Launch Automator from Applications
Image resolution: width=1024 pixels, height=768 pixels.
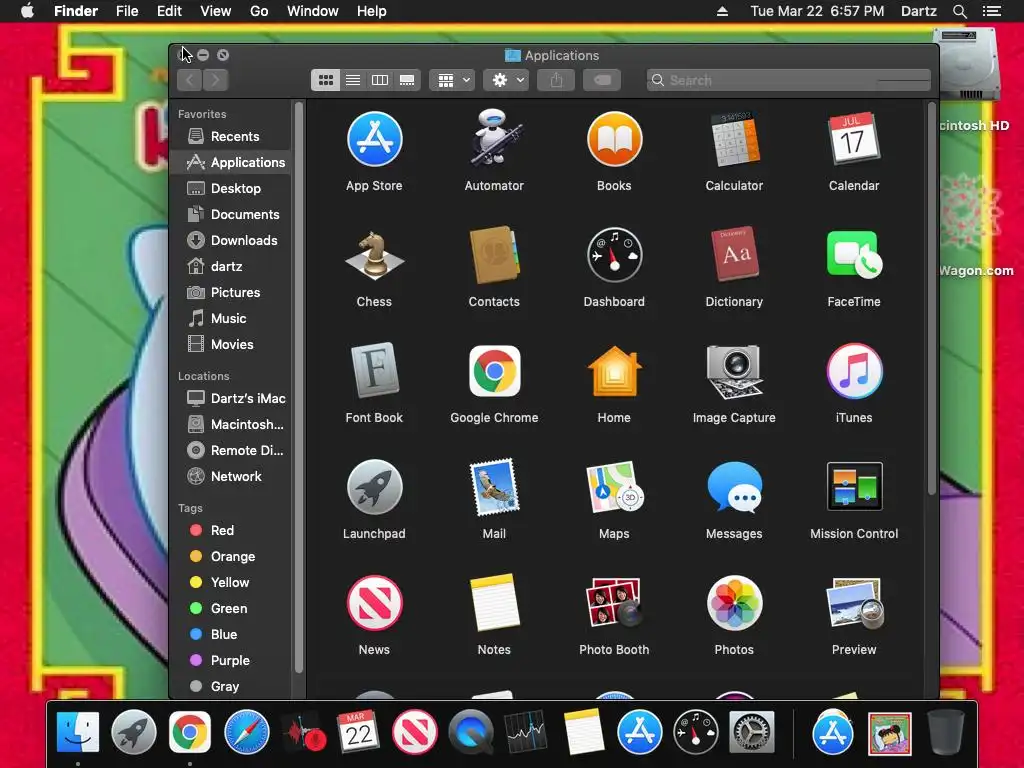[x=494, y=138]
